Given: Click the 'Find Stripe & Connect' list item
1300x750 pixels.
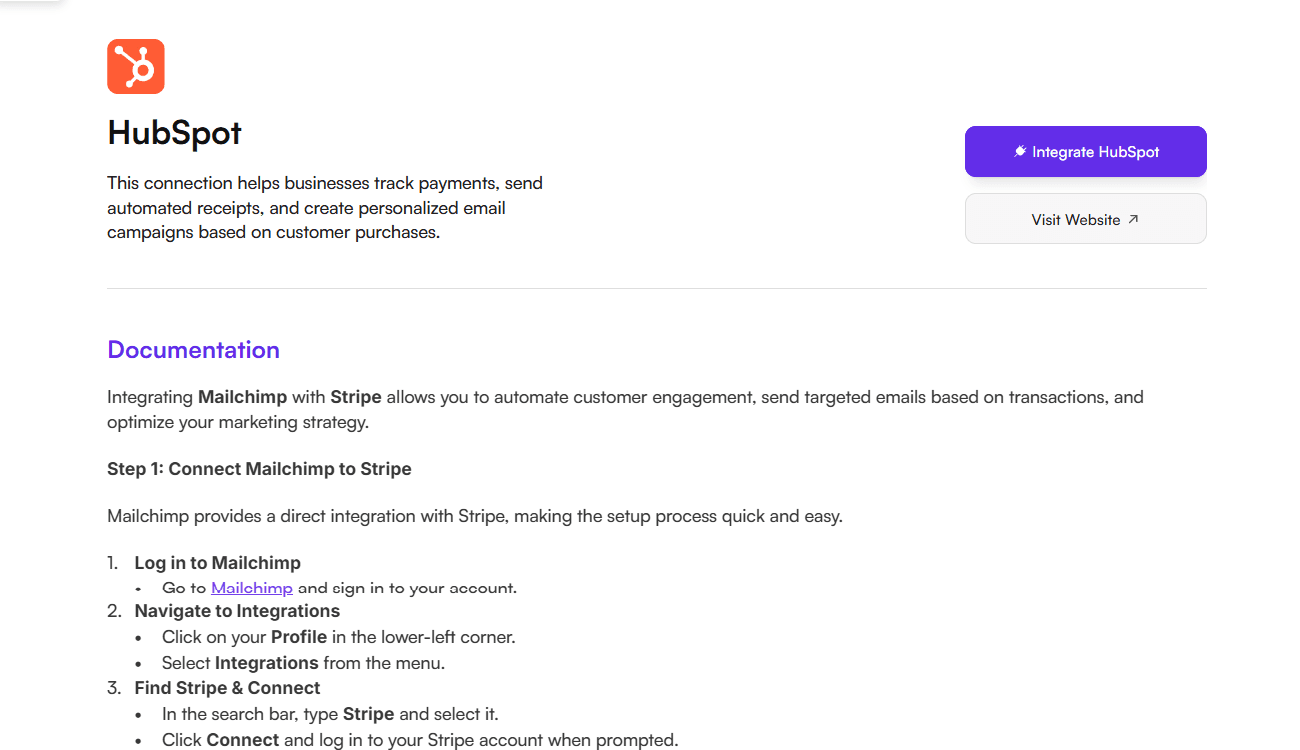Looking at the screenshot, I should pos(228,688).
